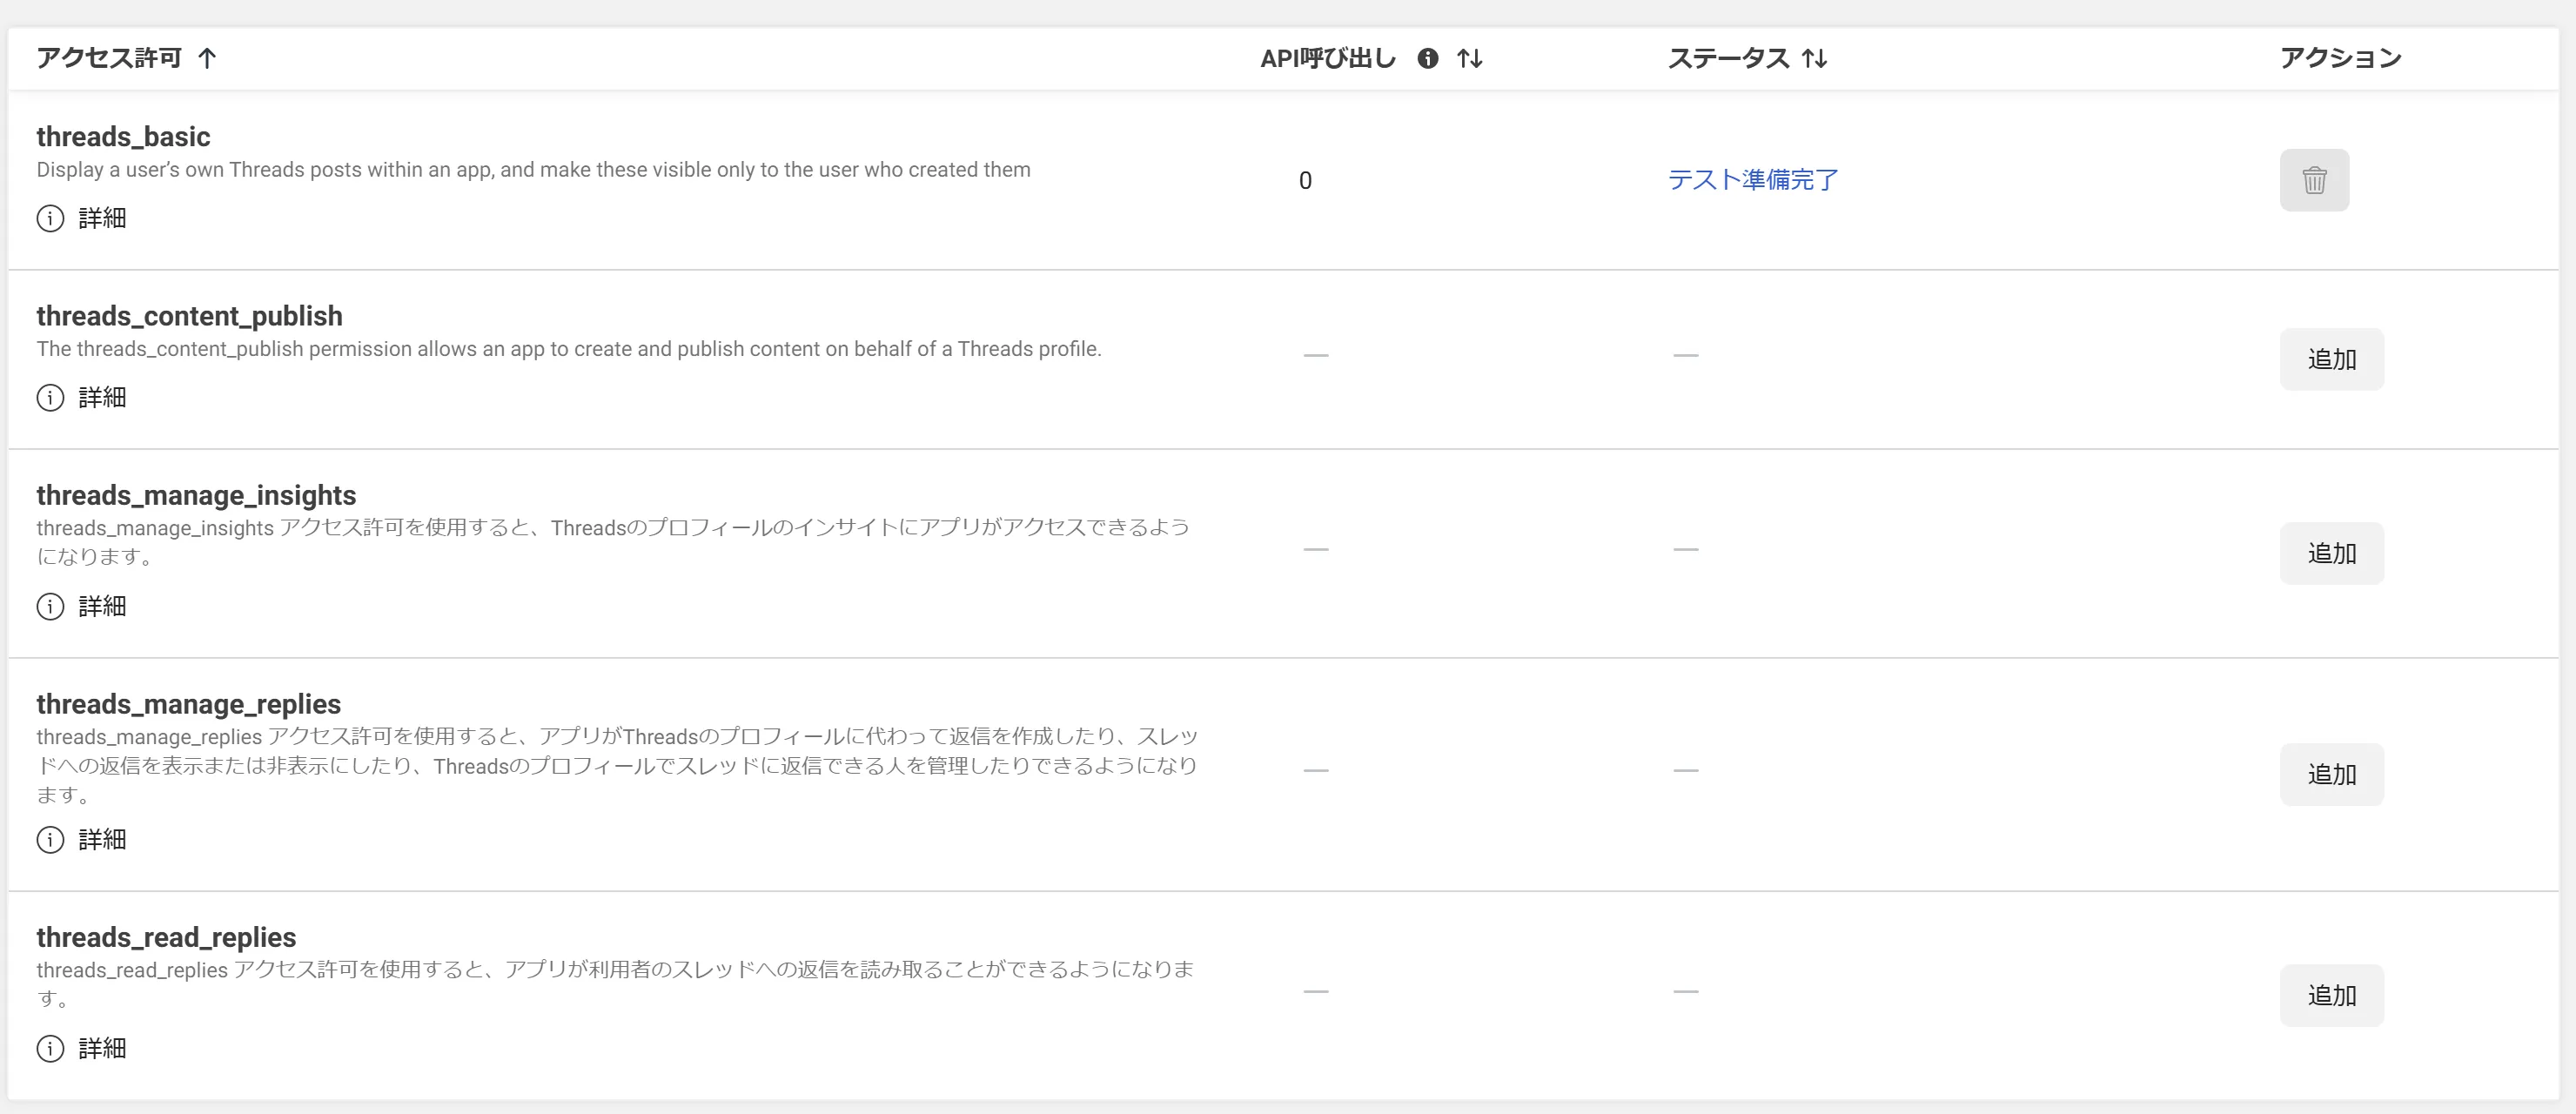Image resolution: width=2576 pixels, height=1114 pixels.
Task: Click the sort arrows on API呼び出し column
Action: [1470, 58]
